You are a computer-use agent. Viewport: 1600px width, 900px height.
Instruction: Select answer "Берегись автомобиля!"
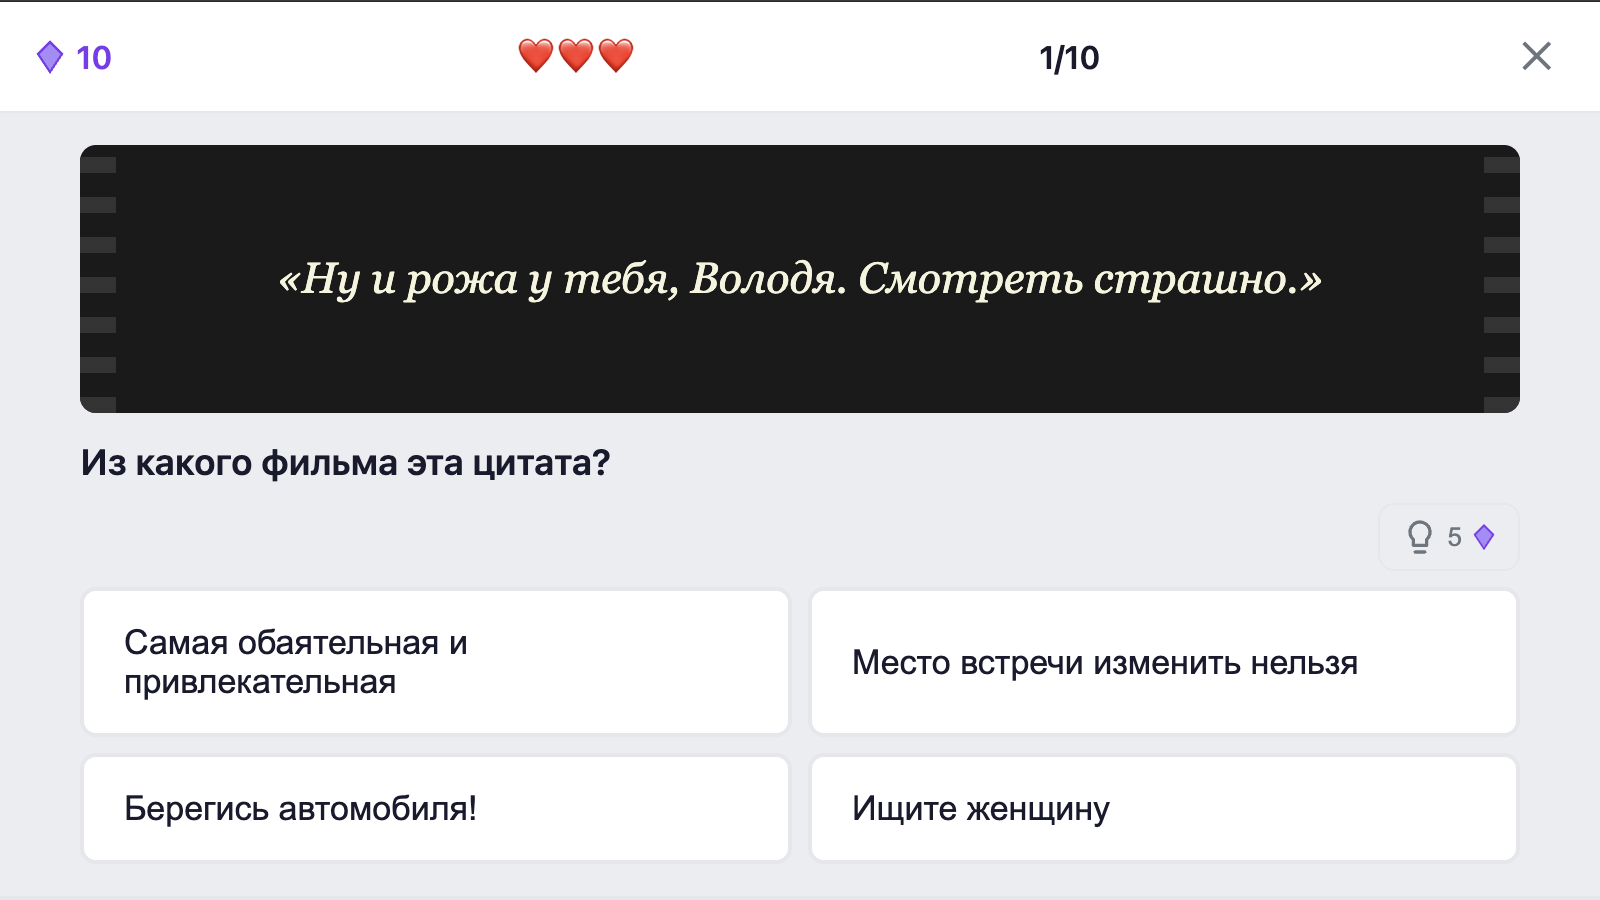click(x=436, y=808)
